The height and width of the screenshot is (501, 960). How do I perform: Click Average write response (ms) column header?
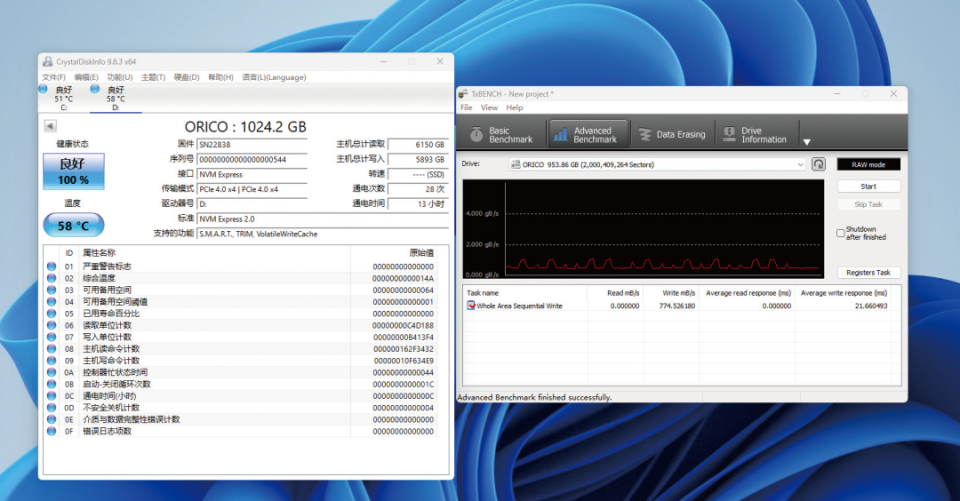(x=844, y=293)
